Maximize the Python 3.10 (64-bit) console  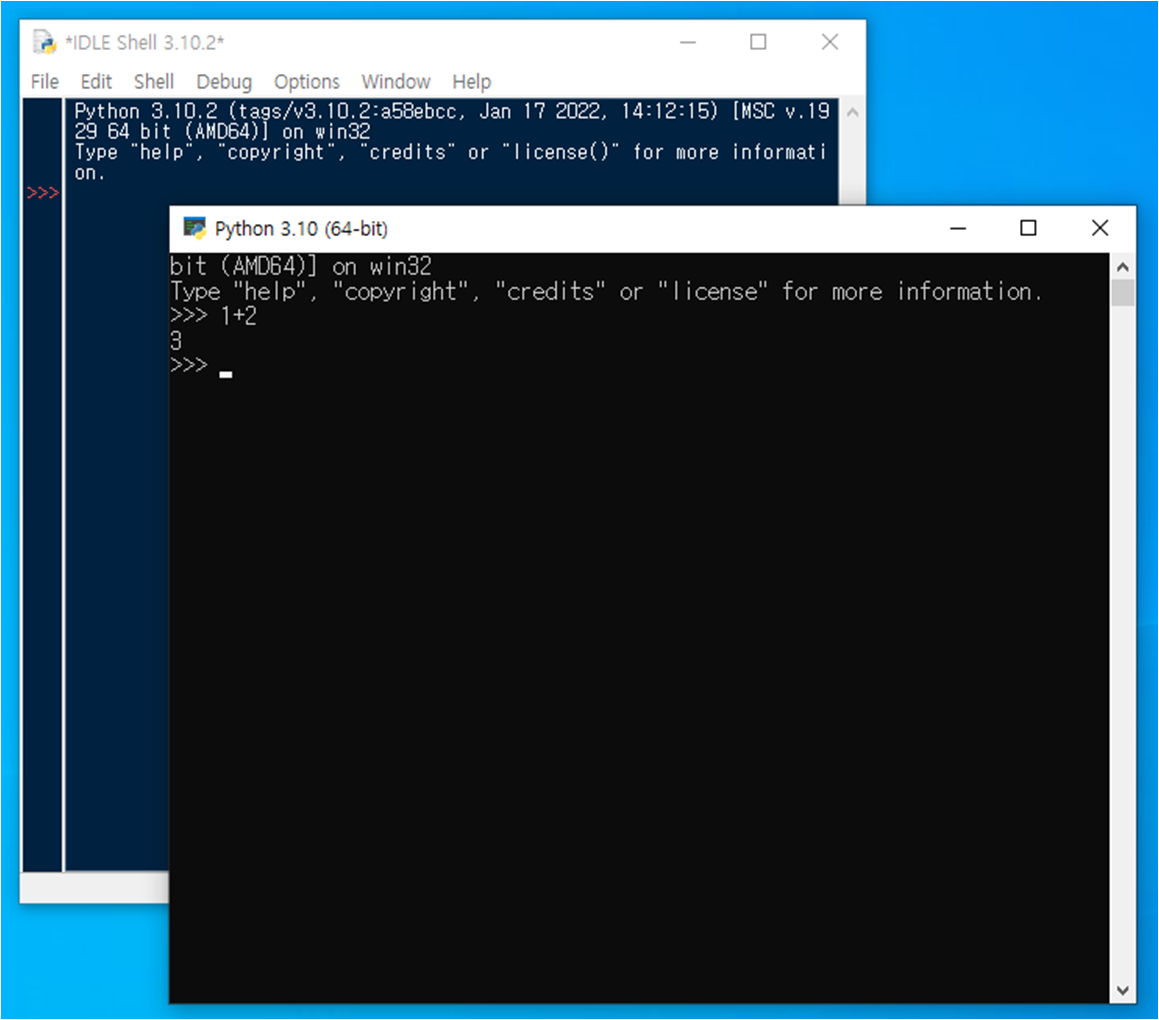tap(1027, 228)
